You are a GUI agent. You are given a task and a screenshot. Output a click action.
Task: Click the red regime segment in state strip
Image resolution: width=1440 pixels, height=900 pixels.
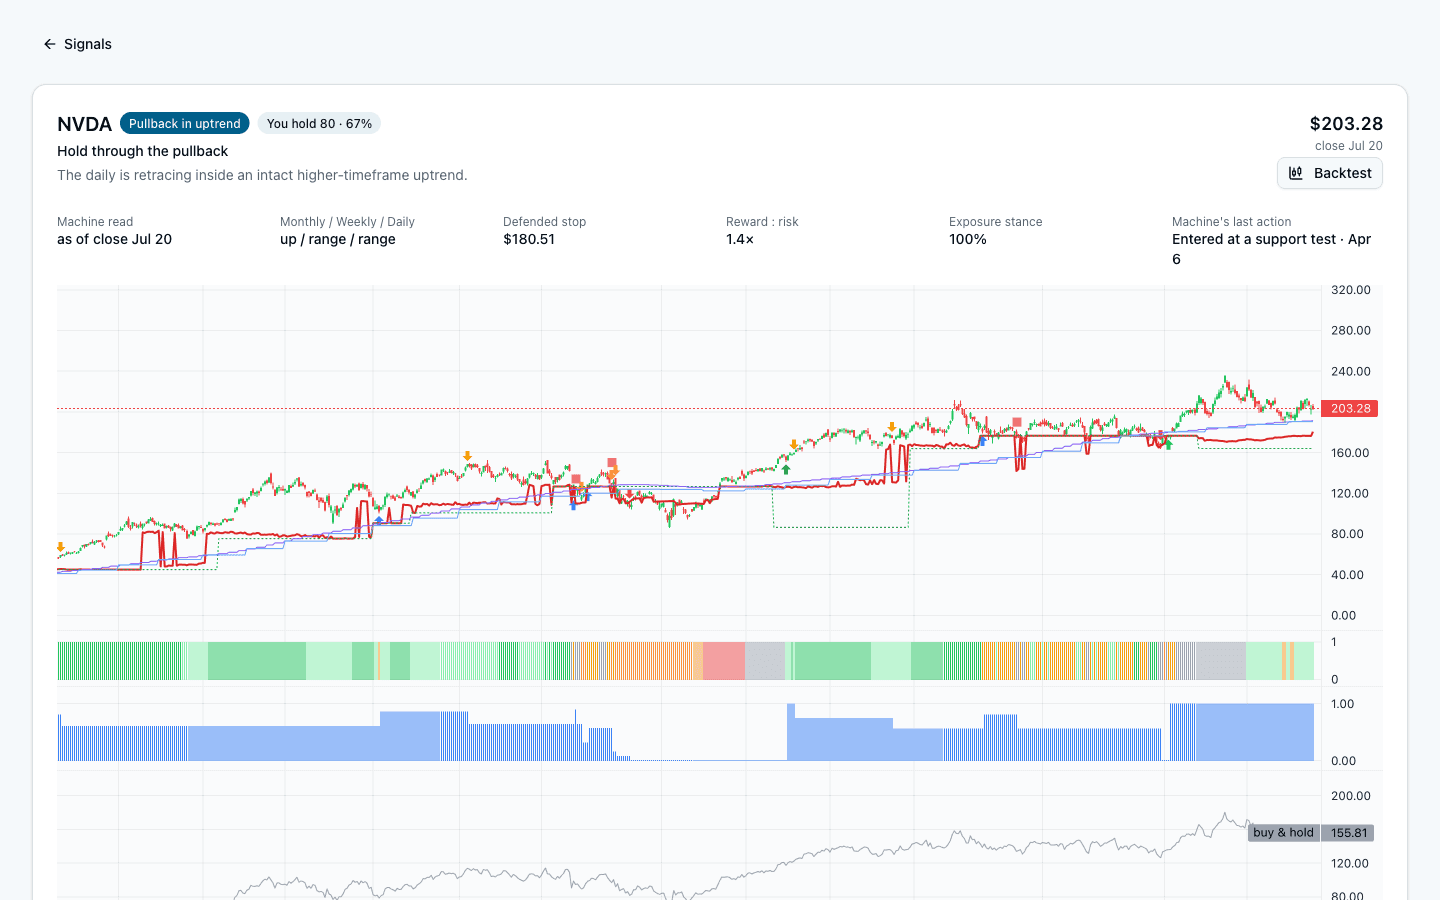point(724,661)
